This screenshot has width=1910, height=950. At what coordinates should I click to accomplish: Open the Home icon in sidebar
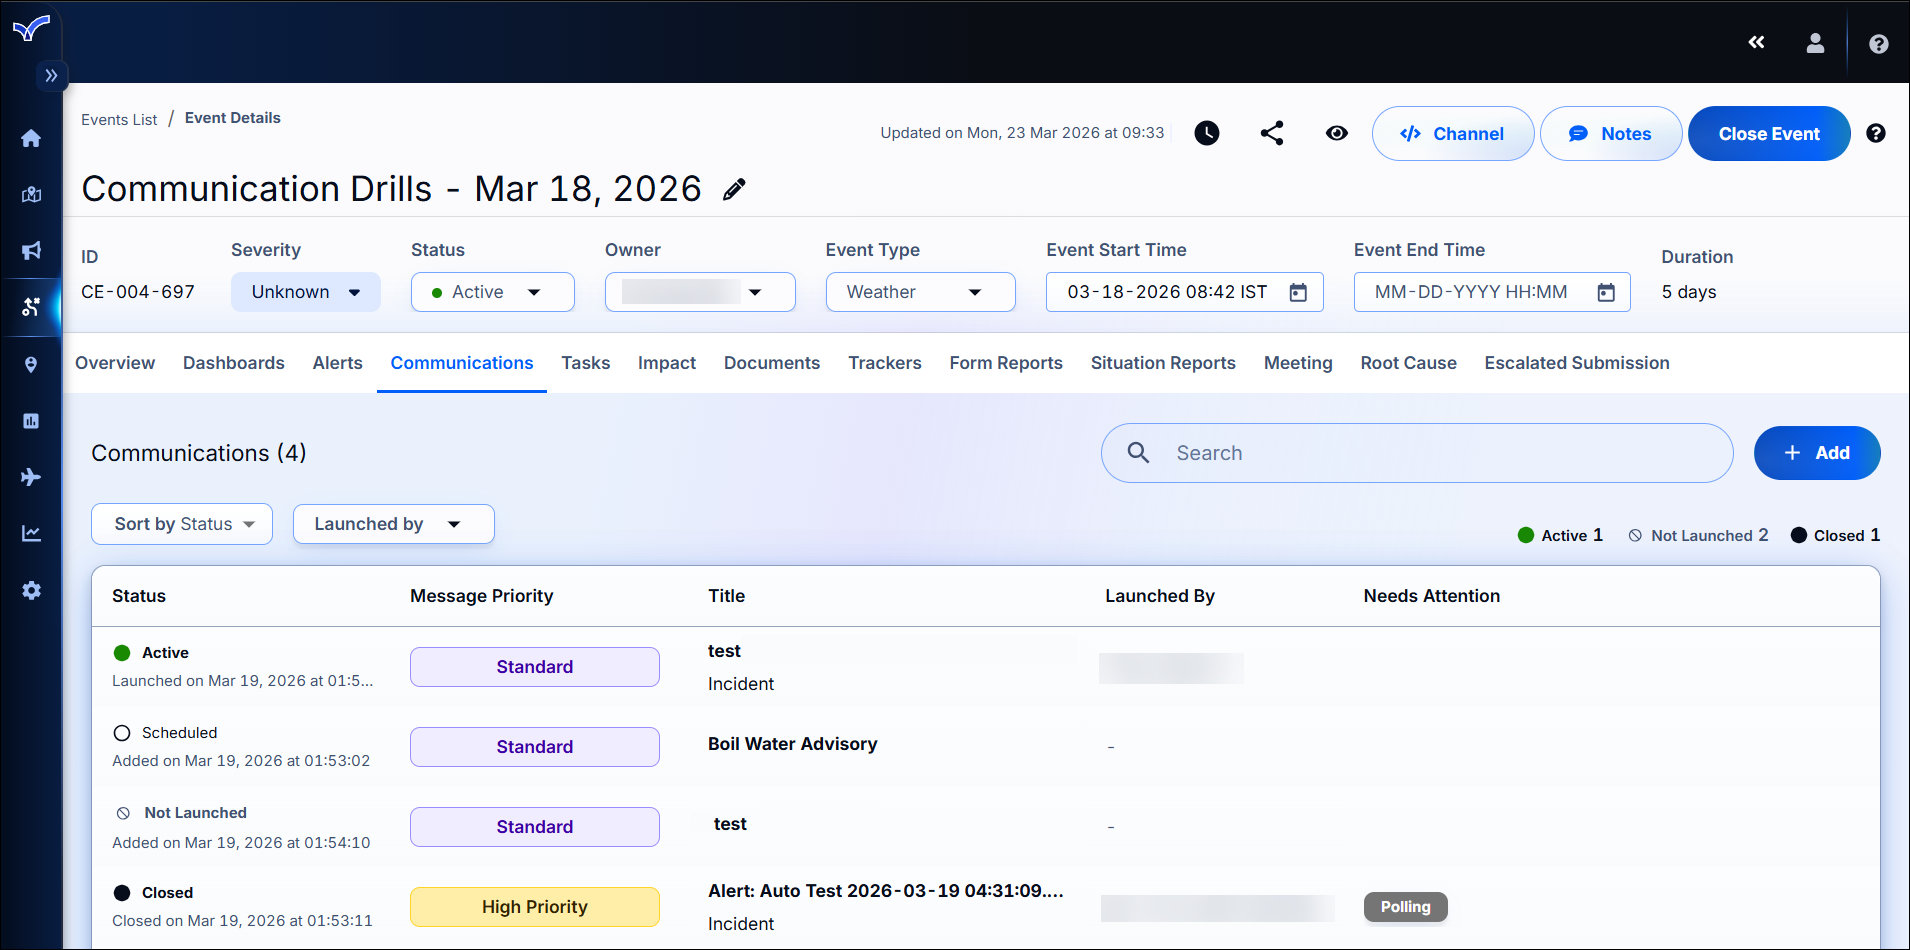pos(31,138)
